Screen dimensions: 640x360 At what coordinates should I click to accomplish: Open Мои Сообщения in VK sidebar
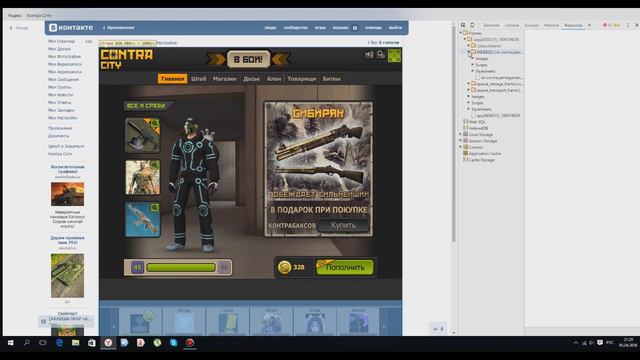coord(64,80)
